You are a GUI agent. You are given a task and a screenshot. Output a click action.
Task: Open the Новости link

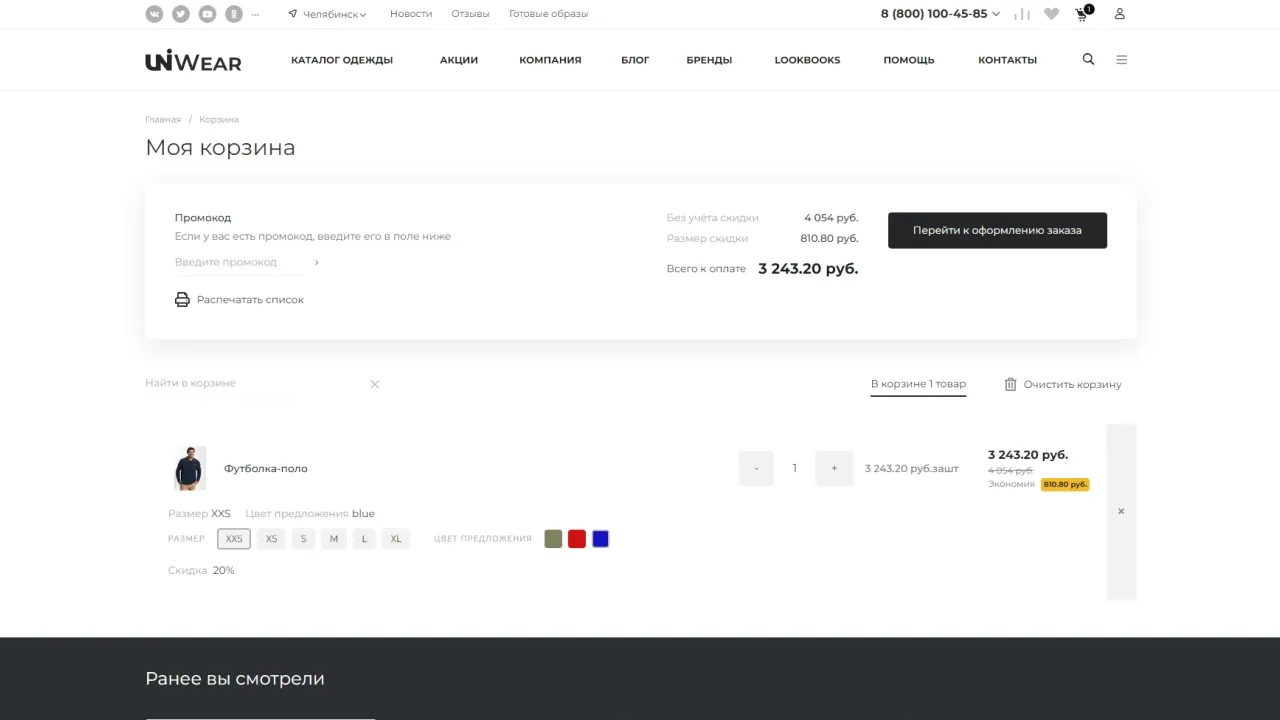411,14
